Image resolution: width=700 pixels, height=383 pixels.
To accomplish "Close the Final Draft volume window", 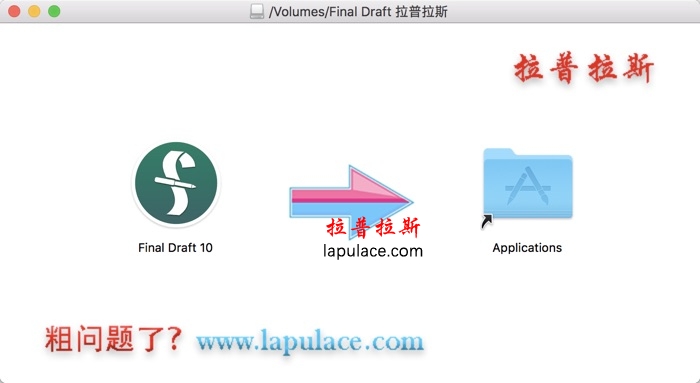I will pos(14,11).
